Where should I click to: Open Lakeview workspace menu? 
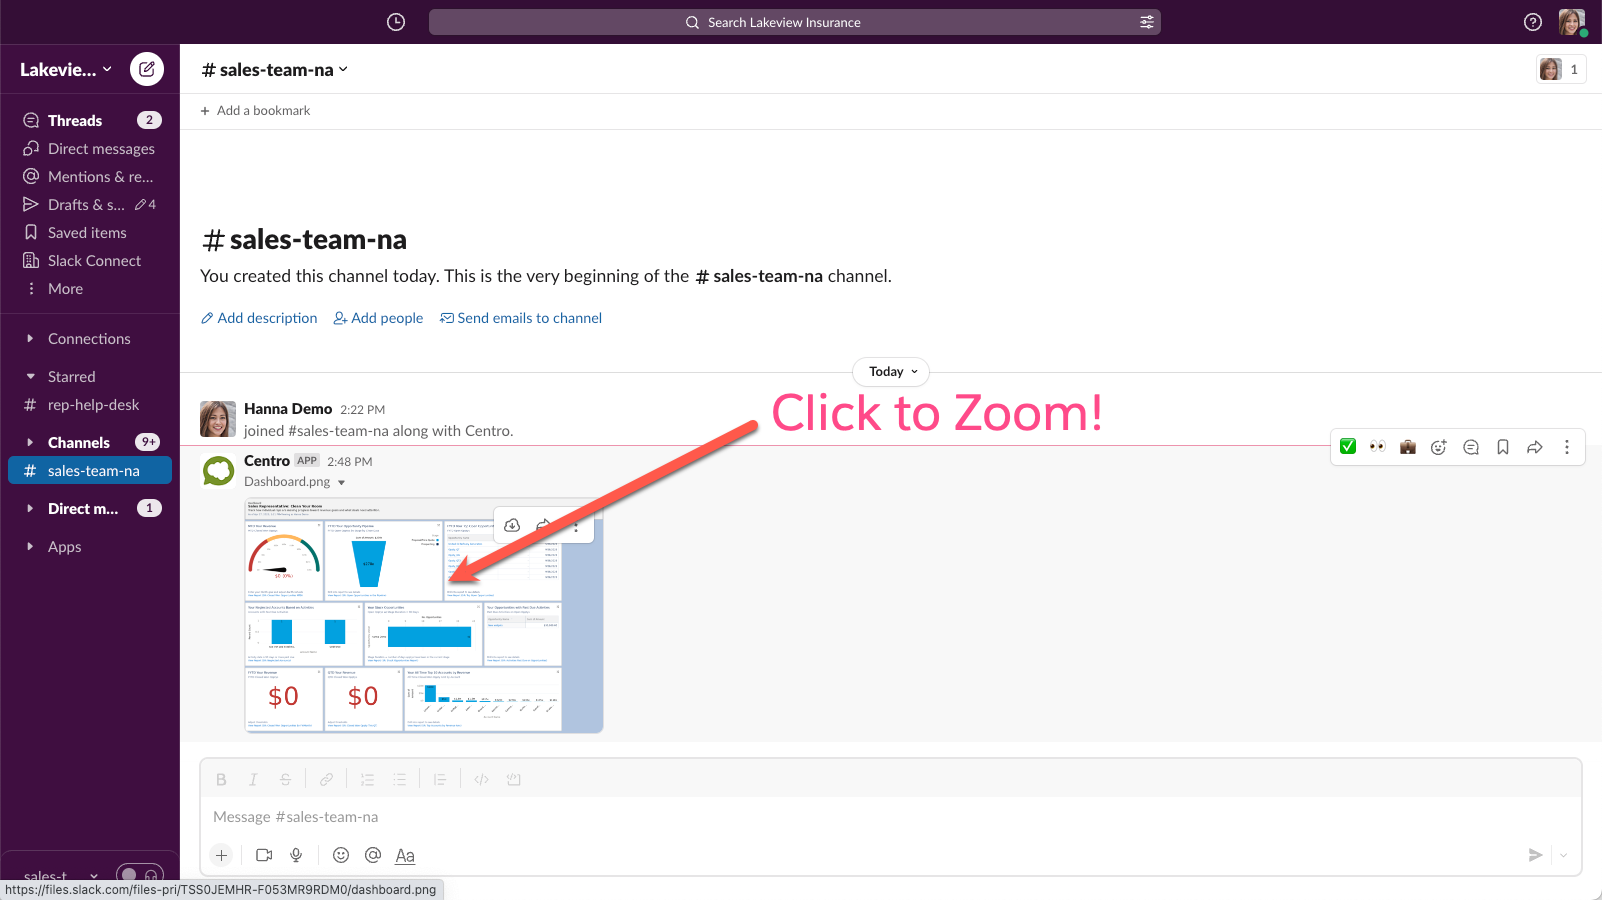(x=66, y=70)
